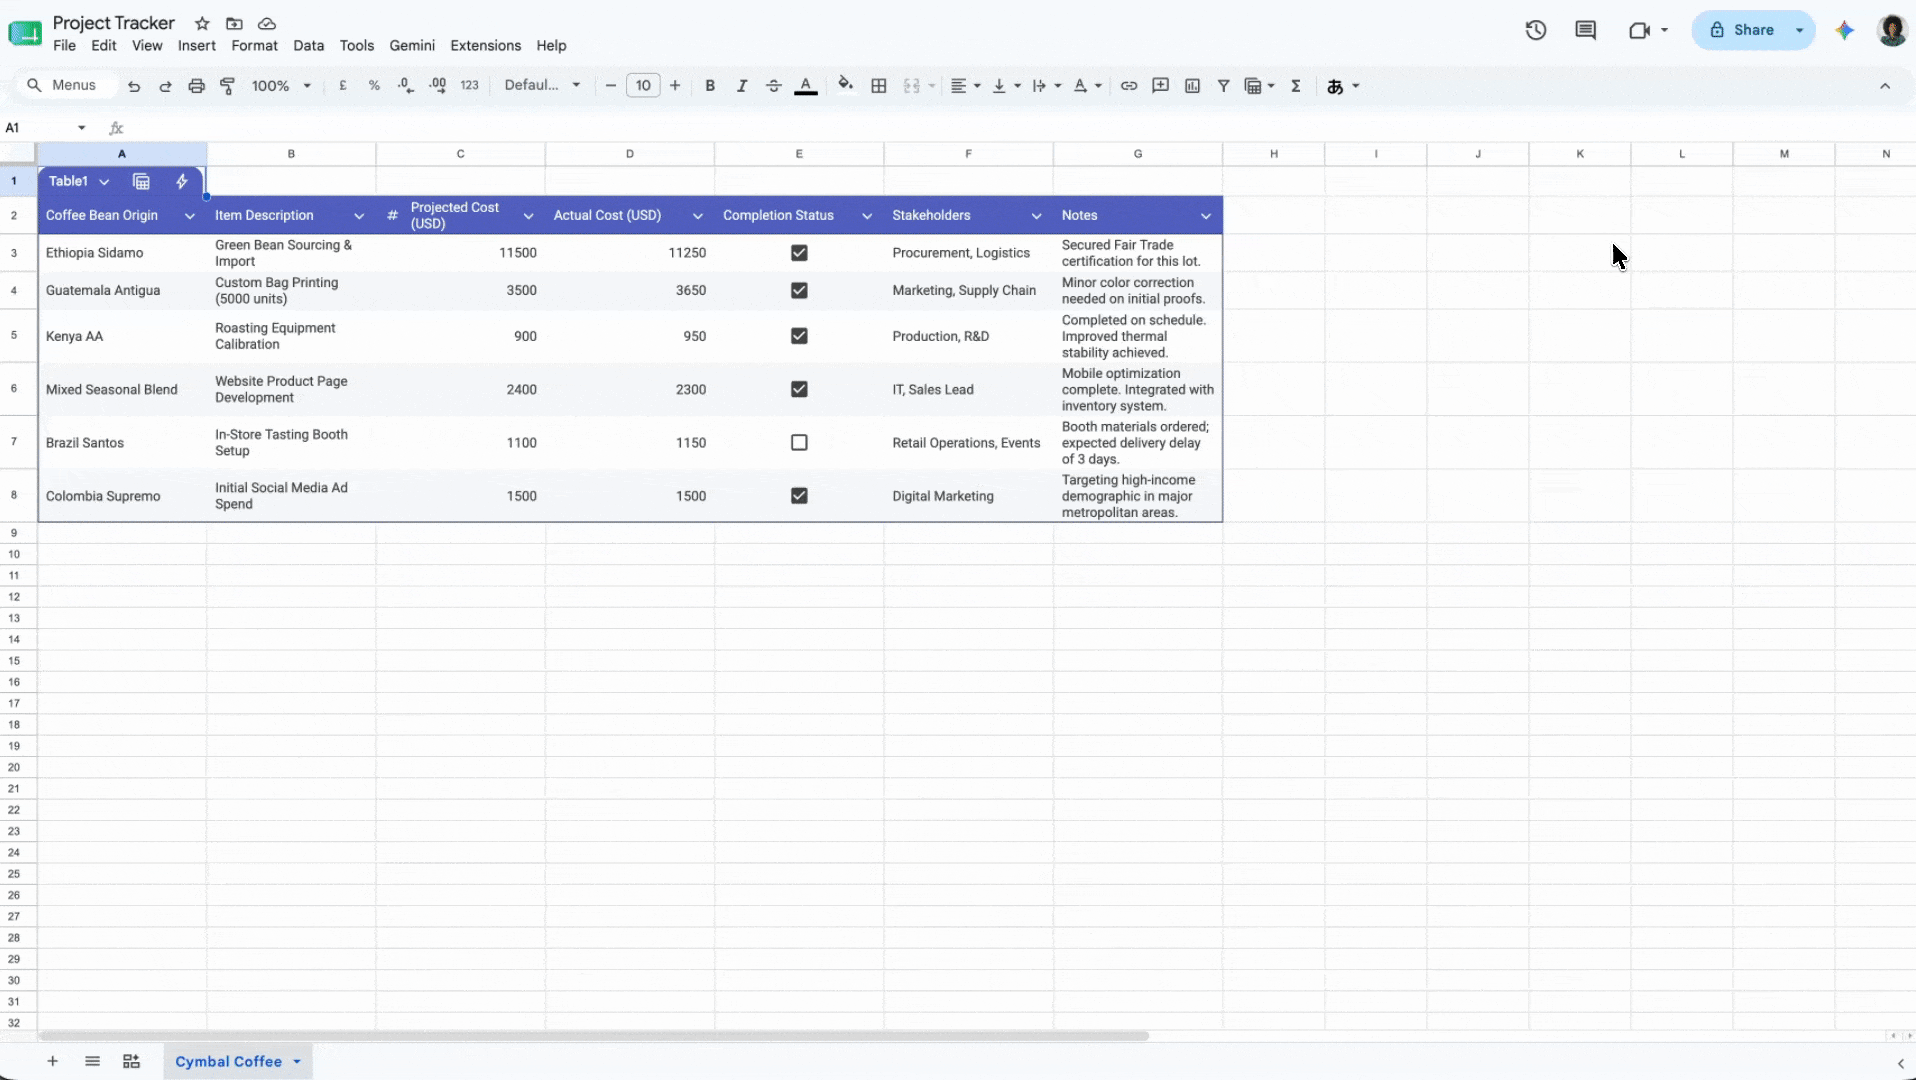Open Notes column dropdown
Viewport: 1916px width, 1080px height.
(x=1206, y=216)
